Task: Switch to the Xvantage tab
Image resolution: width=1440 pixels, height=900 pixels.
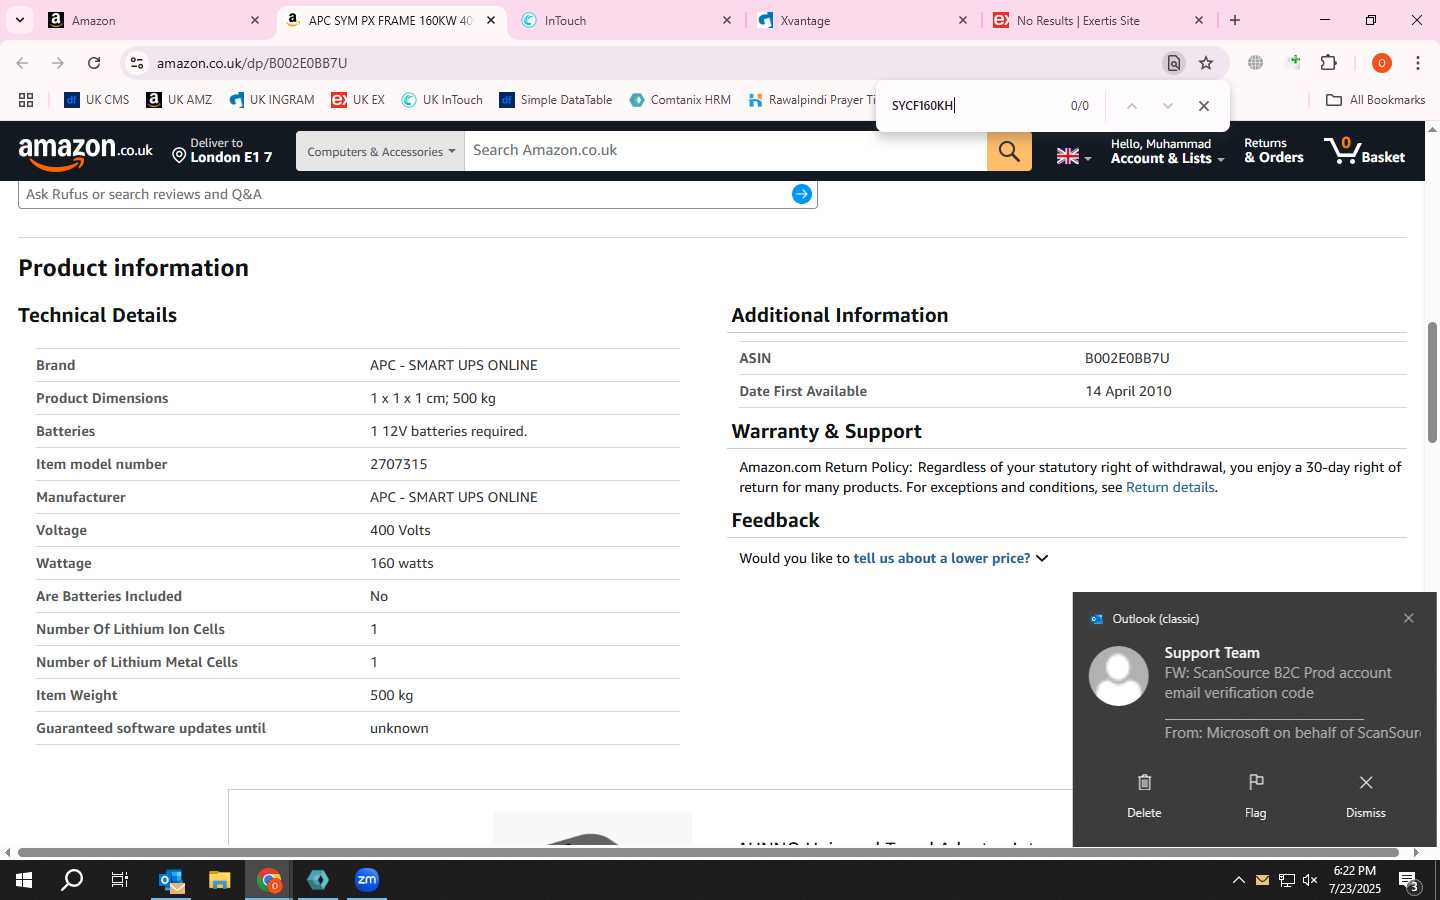Action: 862,20
